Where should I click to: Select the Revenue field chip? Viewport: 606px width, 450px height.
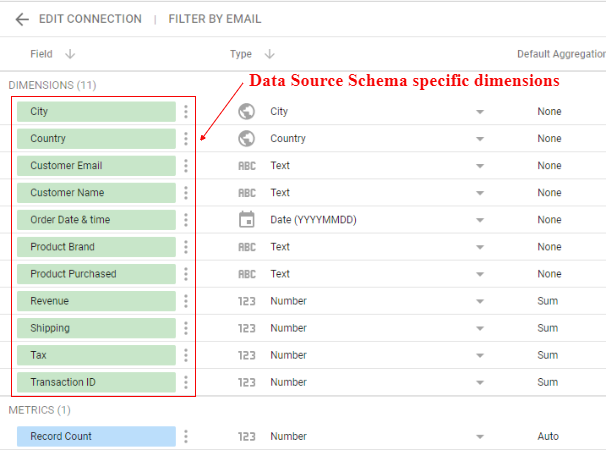point(96,301)
